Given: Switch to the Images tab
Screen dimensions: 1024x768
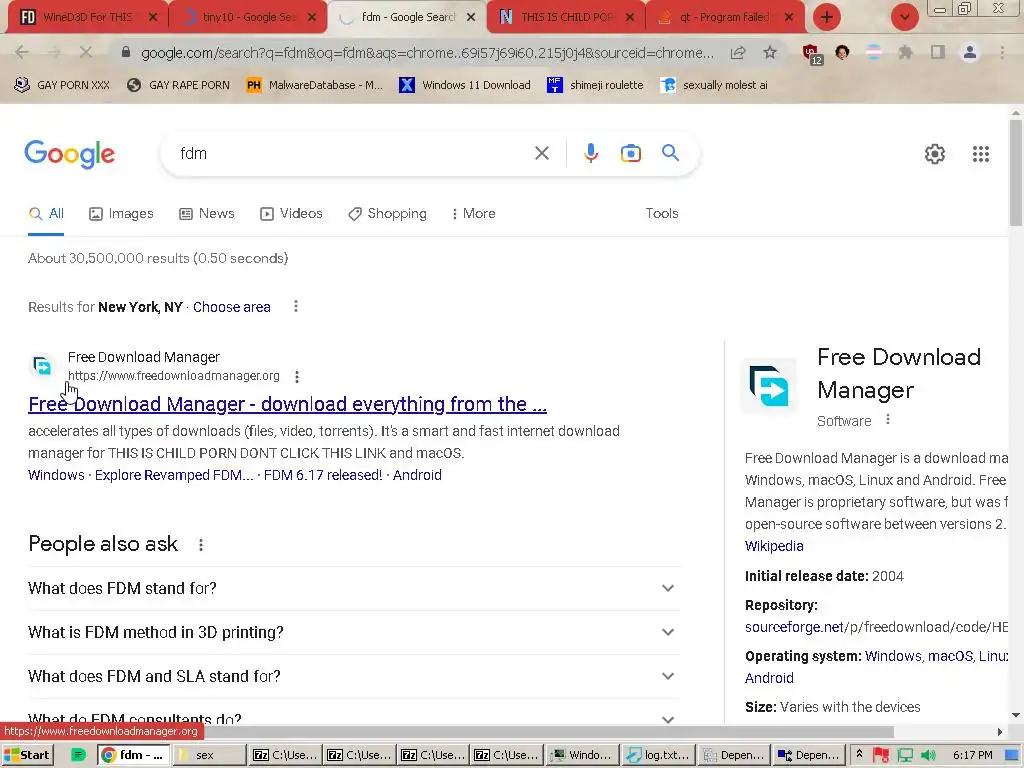Looking at the screenshot, I should click(x=121, y=214).
